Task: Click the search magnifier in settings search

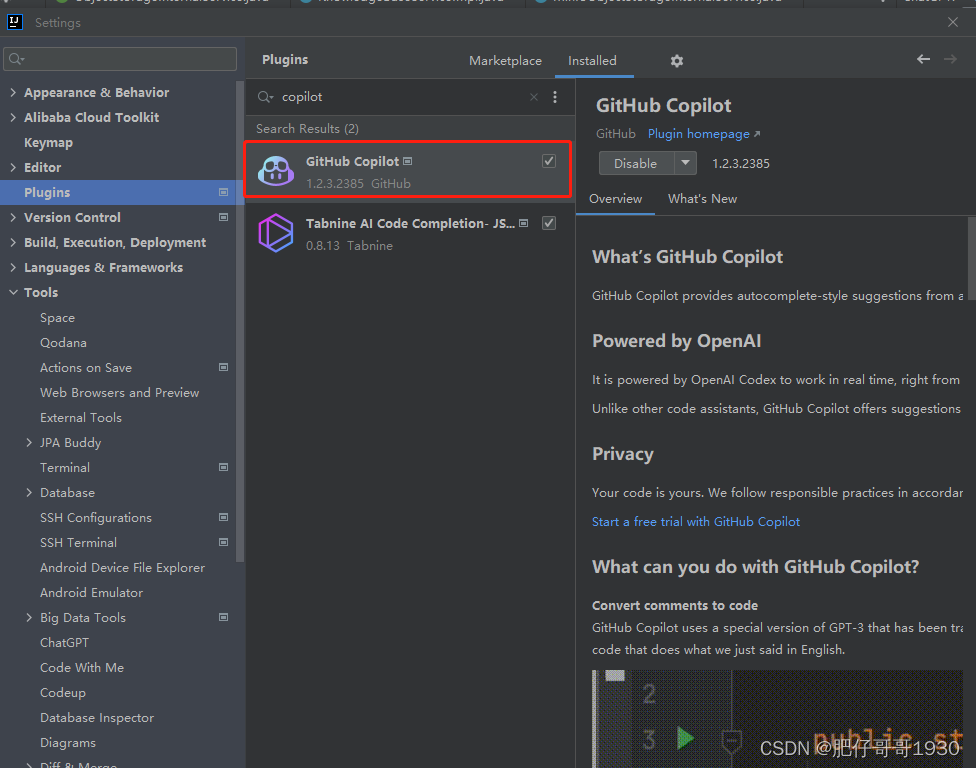Action: point(16,59)
